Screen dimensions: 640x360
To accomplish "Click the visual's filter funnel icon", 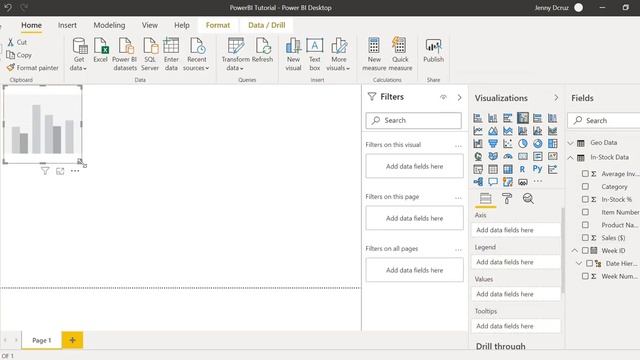I will click(x=45, y=171).
